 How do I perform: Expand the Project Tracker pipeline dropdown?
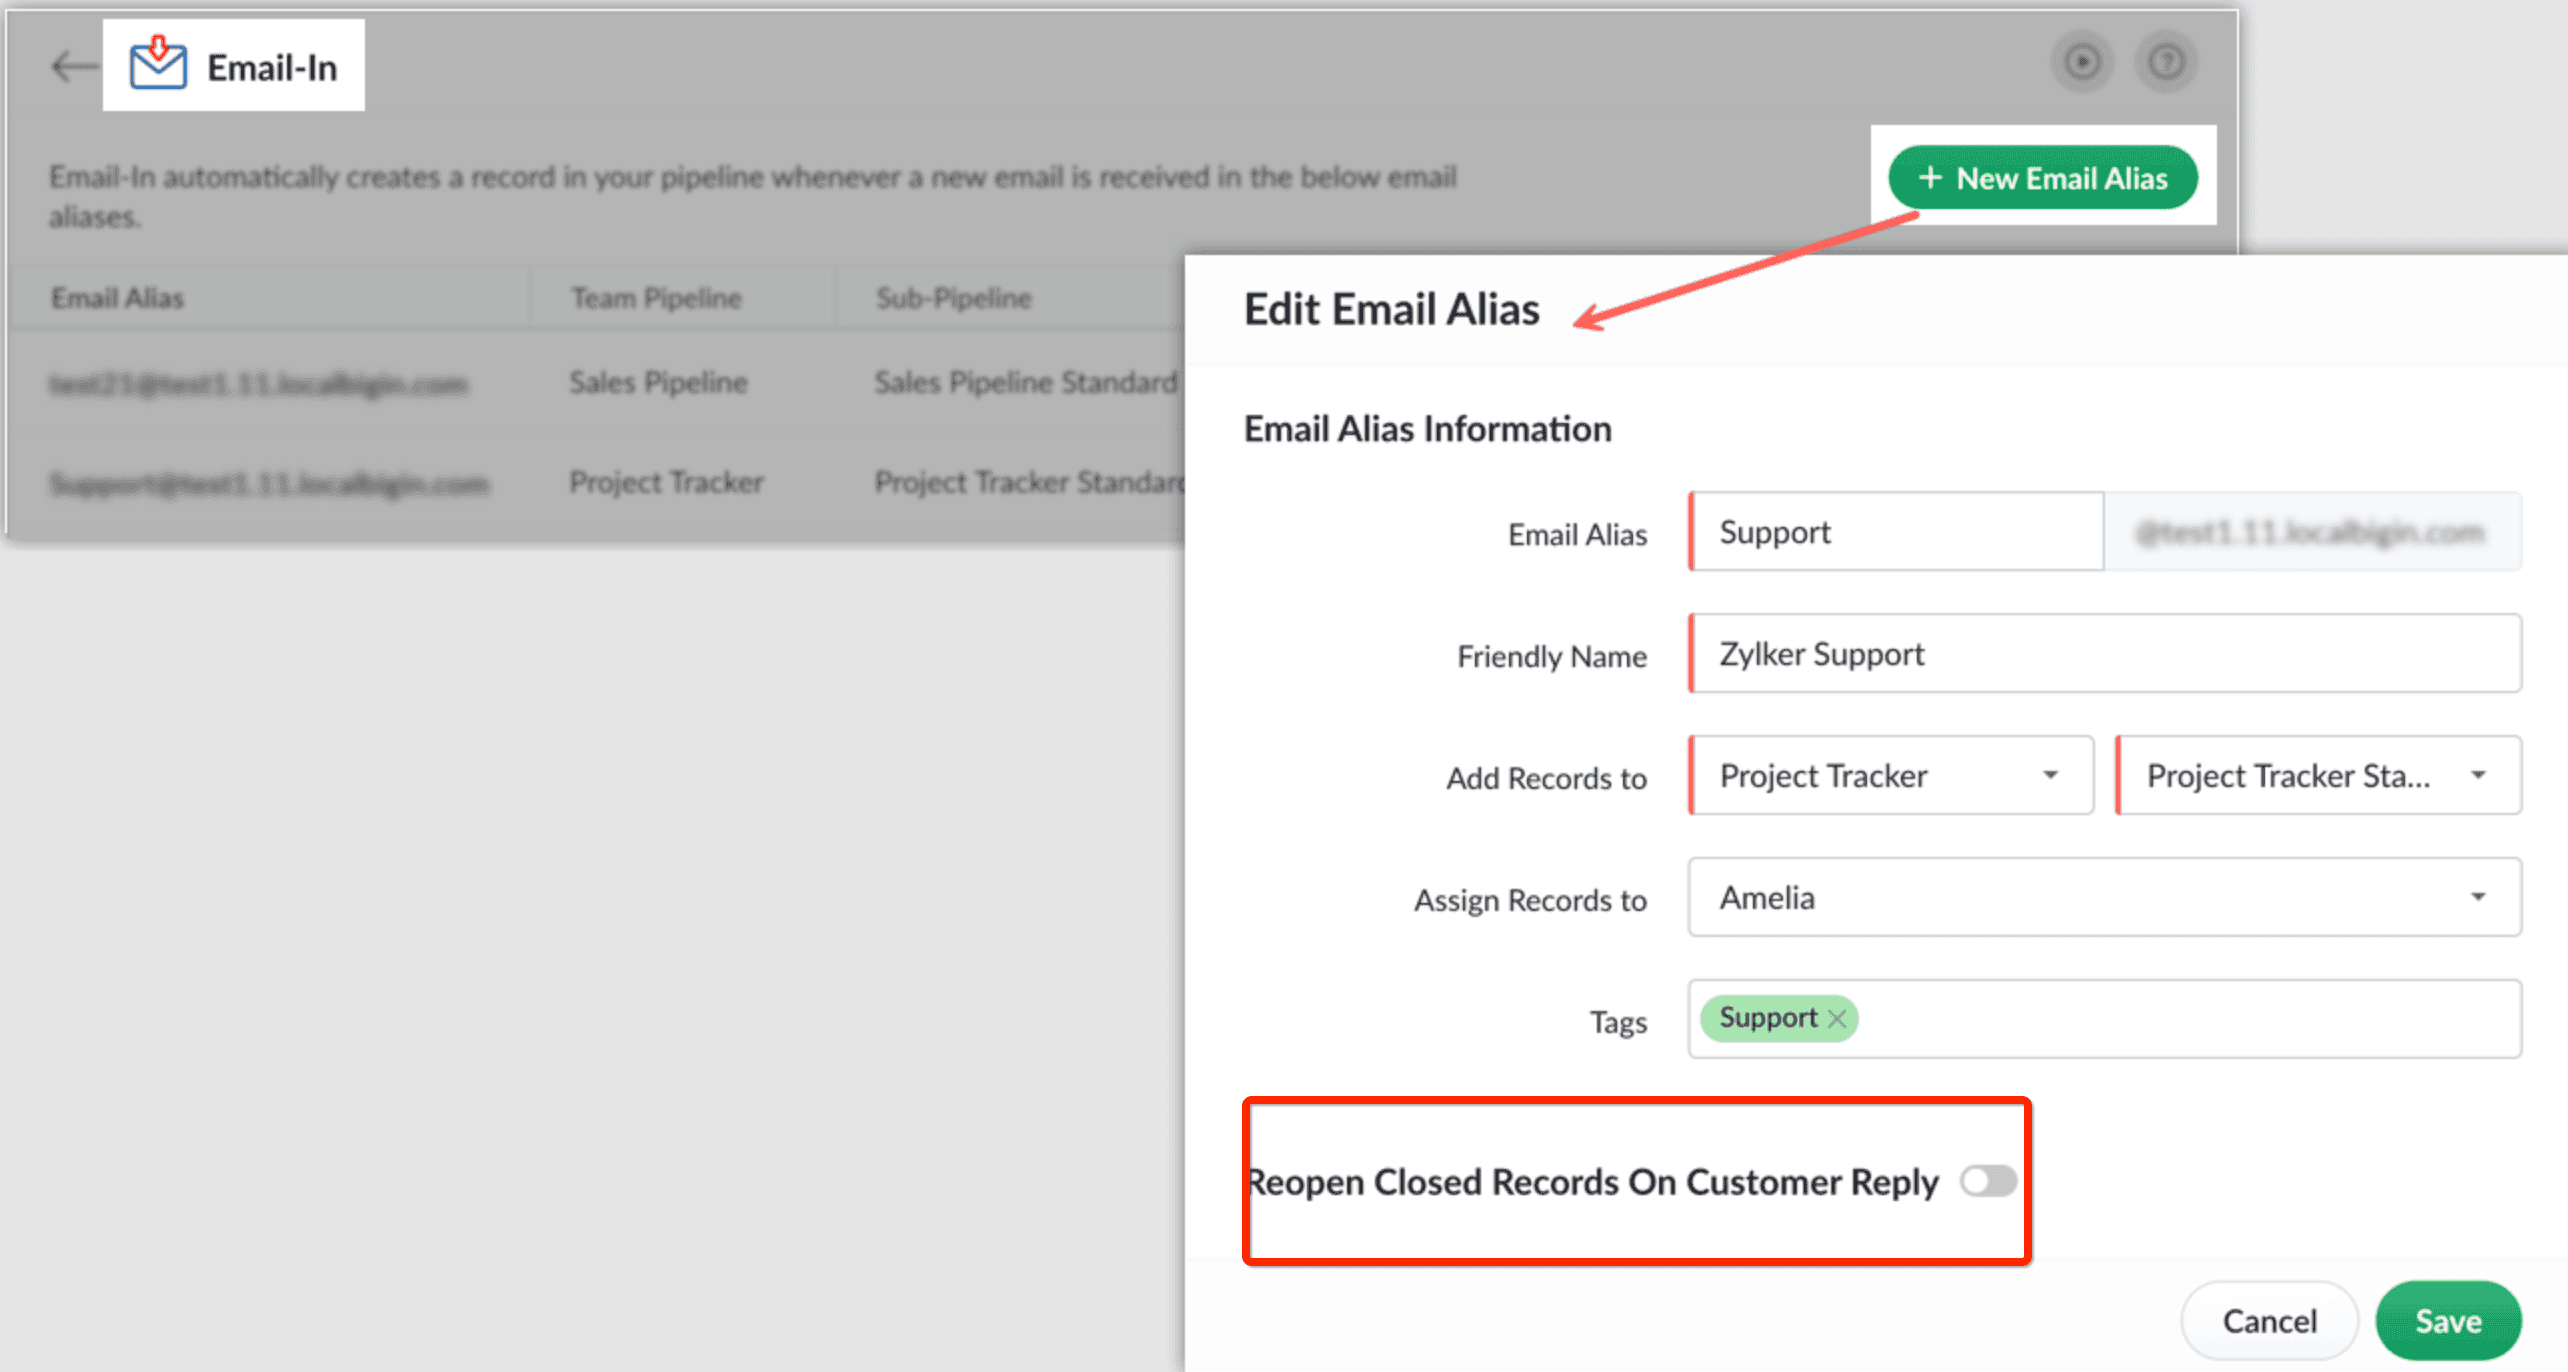(x=1890, y=776)
